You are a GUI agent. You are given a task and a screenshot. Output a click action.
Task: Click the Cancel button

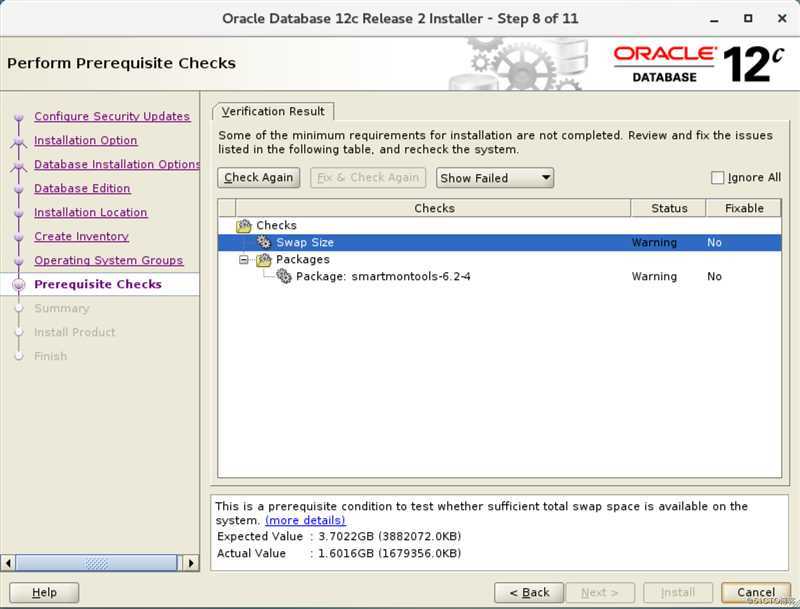[x=756, y=593]
